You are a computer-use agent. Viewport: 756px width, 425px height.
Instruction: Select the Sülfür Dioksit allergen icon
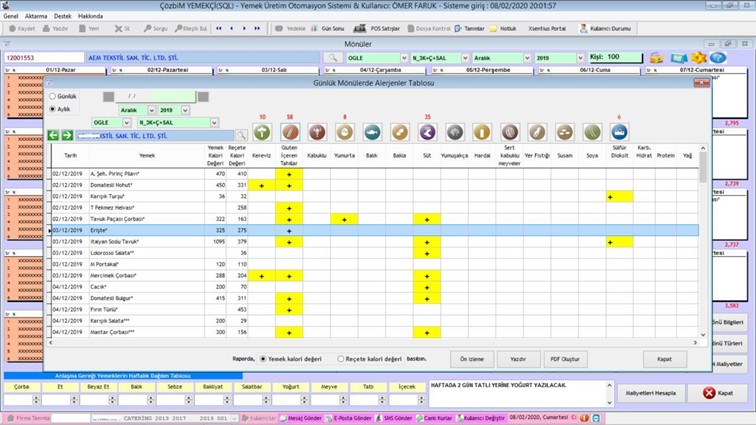[619, 133]
